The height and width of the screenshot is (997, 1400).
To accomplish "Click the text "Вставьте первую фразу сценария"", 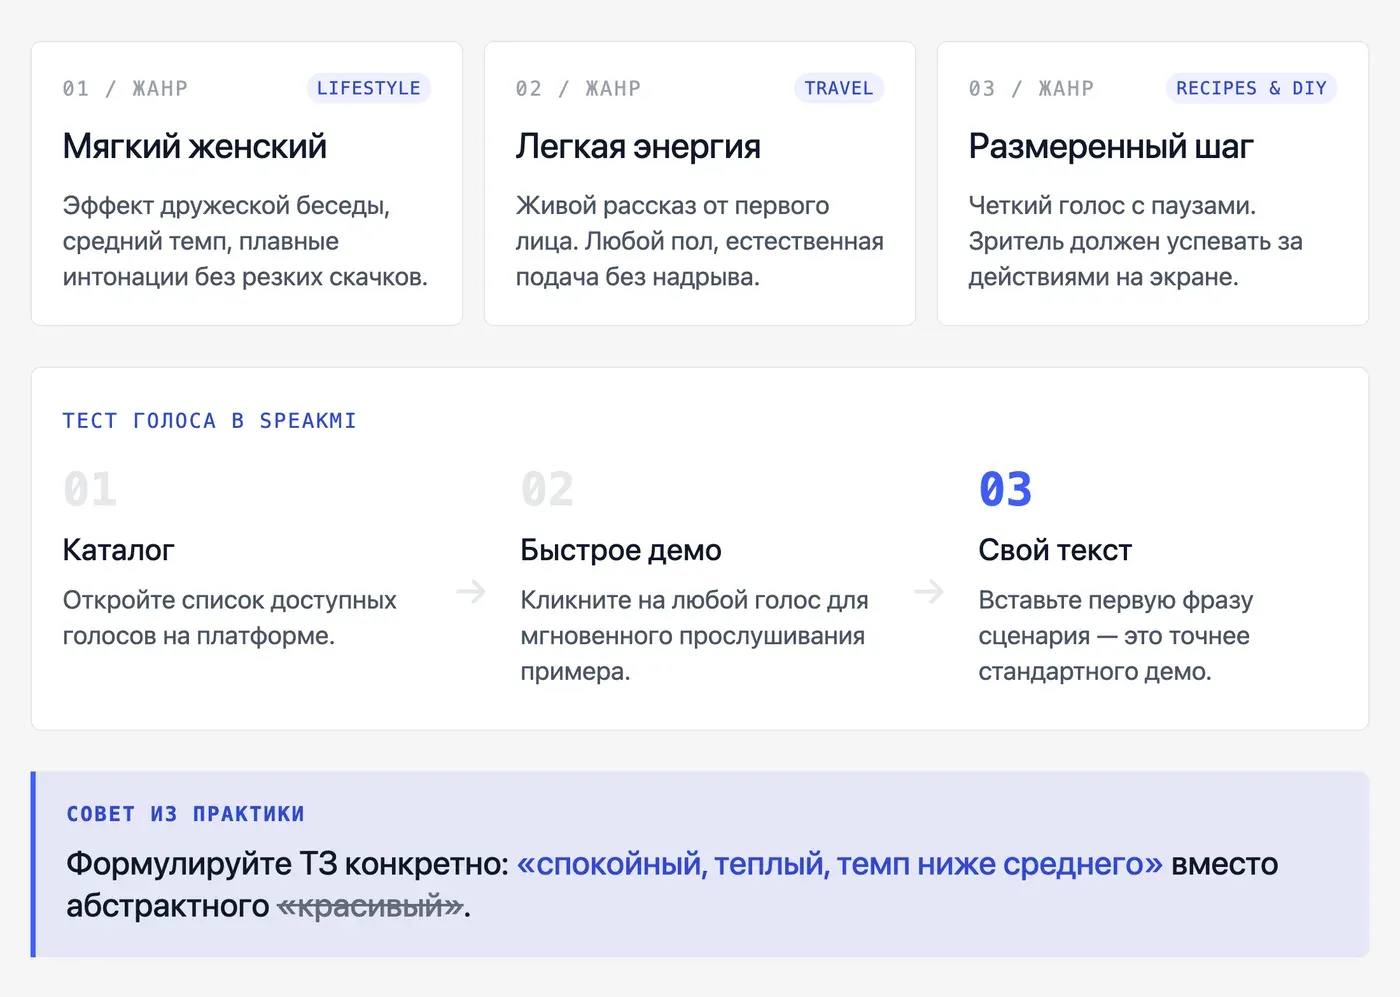I will click(1116, 636).
